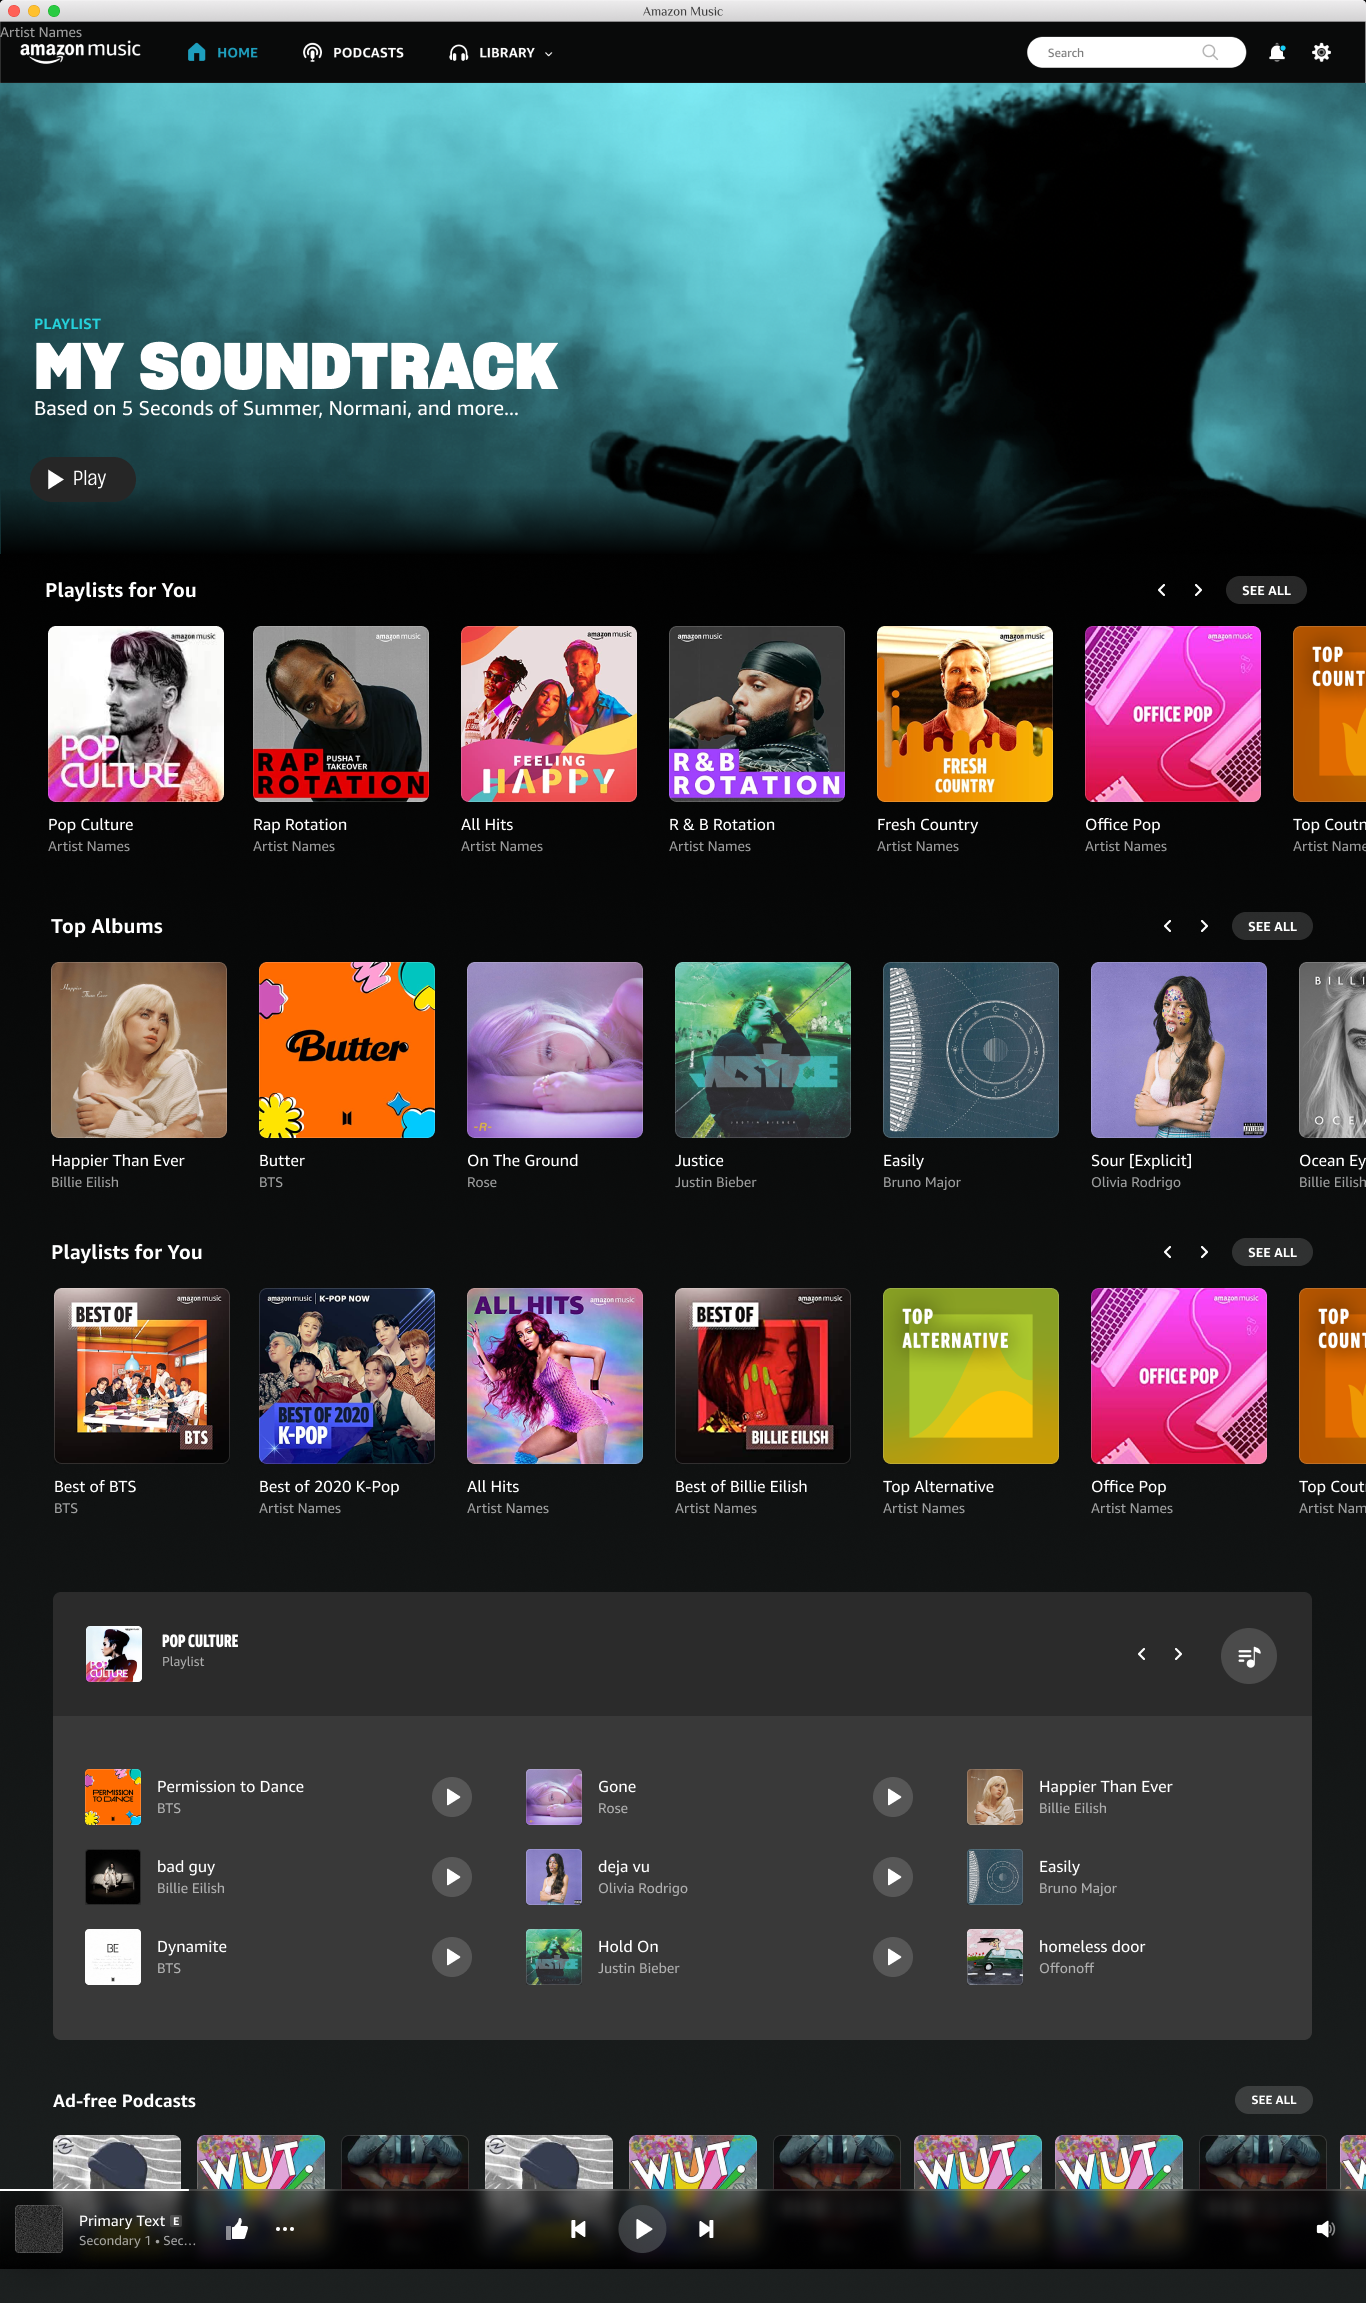Click the search magnifier icon
The height and width of the screenshot is (2303, 1366).
tap(1210, 53)
